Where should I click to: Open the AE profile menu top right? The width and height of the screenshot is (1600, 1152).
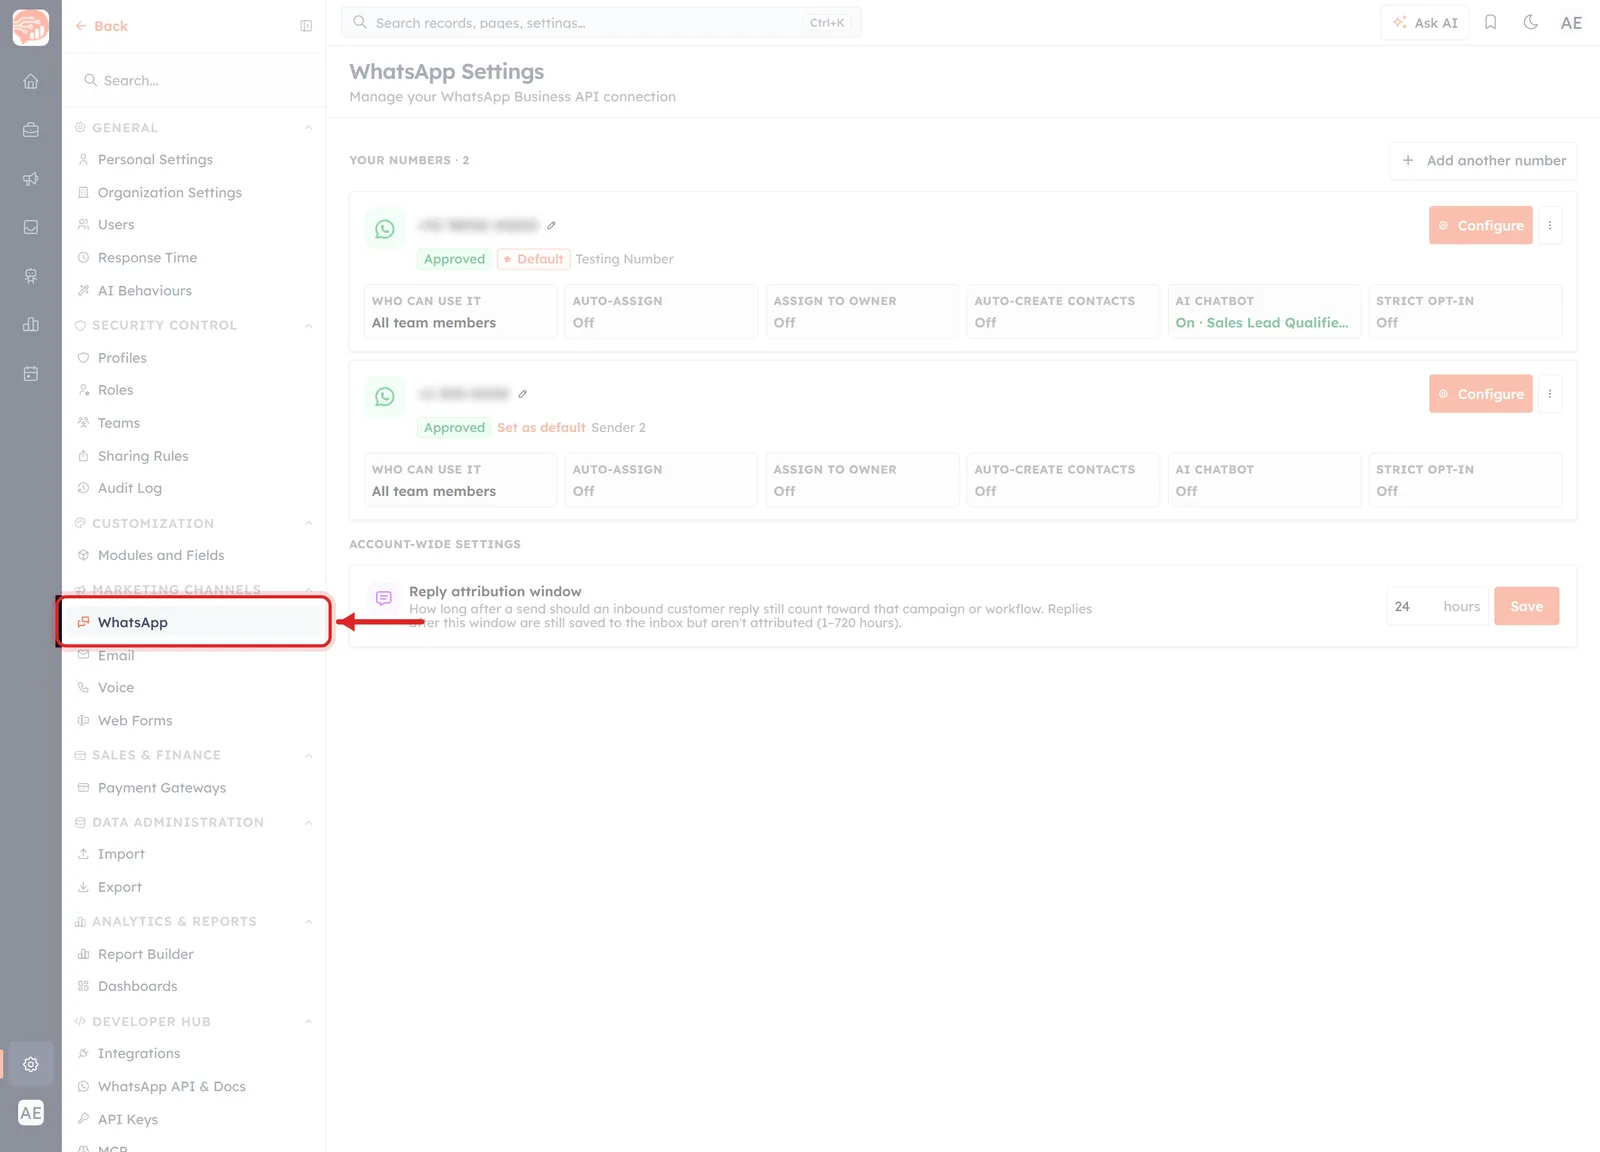[x=1571, y=22]
